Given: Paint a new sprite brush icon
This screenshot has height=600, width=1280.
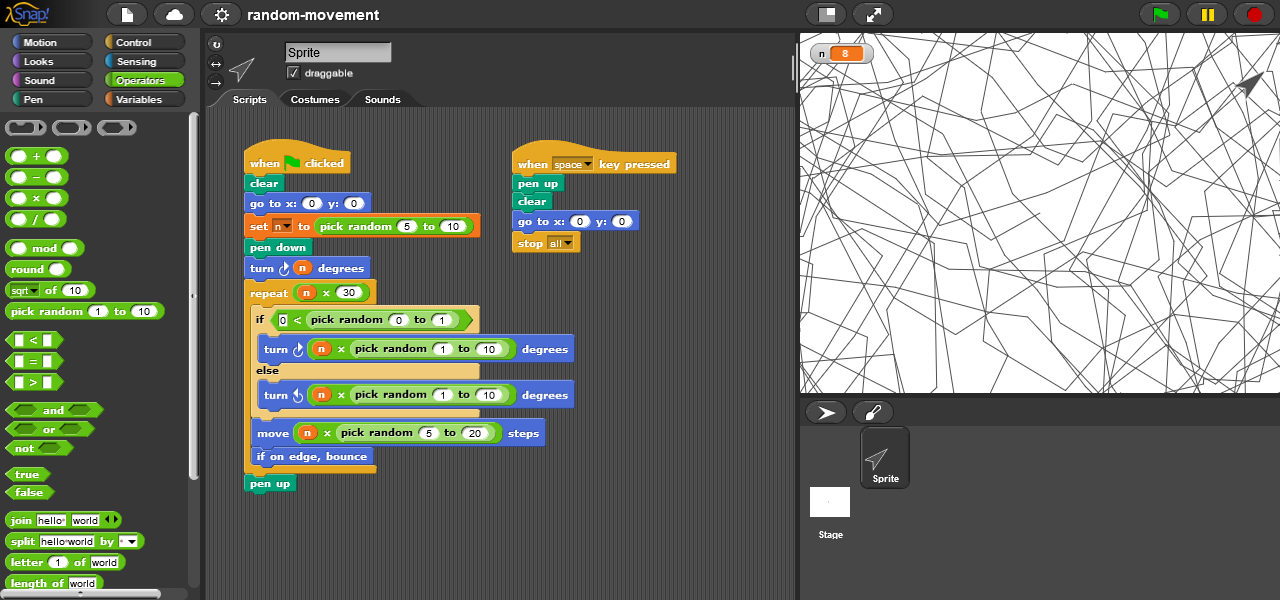Looking at the screenshot, I should tap(873, 412).
